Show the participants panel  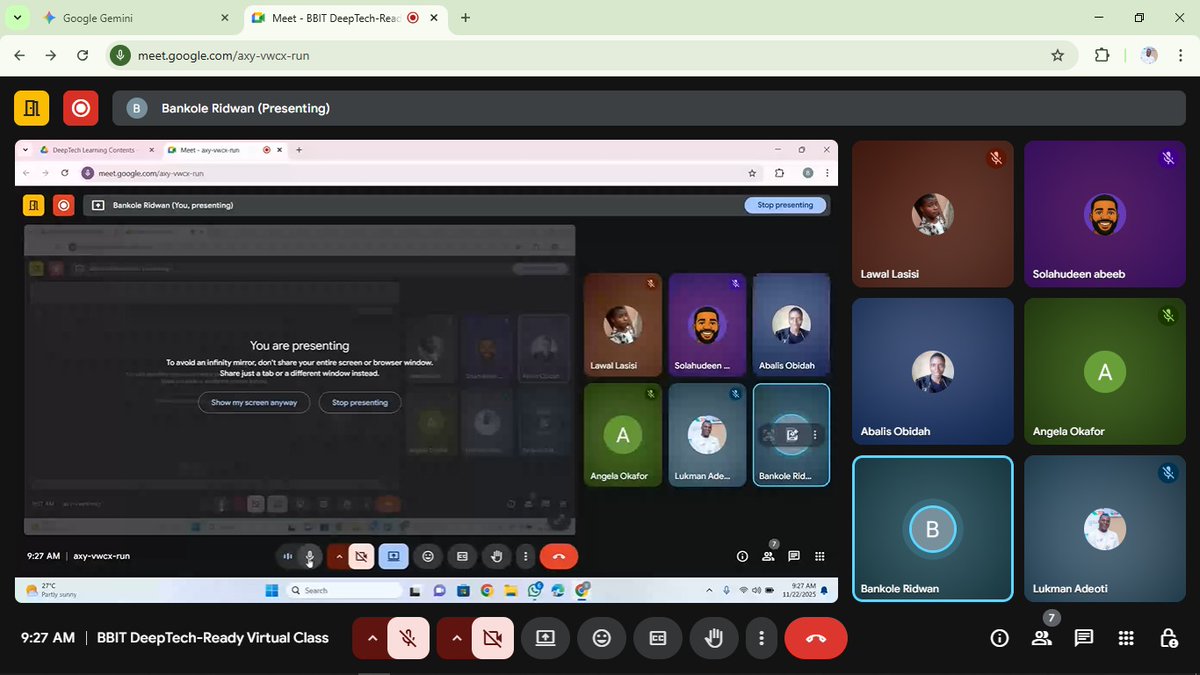[1041, 637]
